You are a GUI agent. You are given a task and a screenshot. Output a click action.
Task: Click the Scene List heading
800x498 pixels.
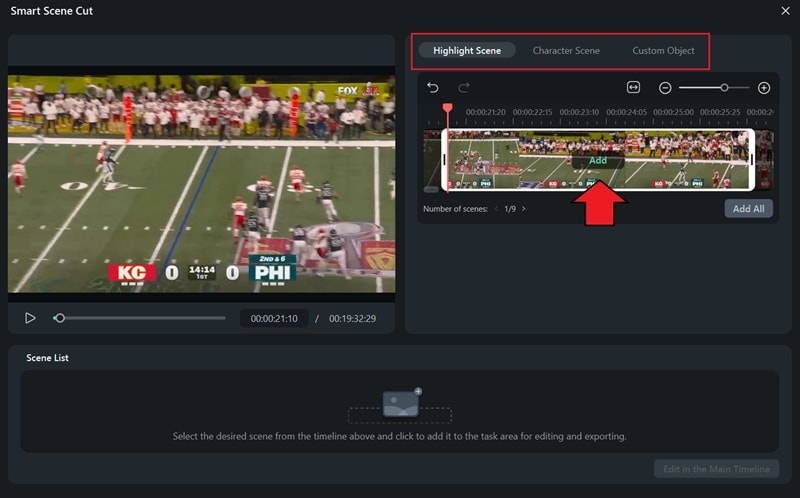pyautogui.click(x=47, y=358)
